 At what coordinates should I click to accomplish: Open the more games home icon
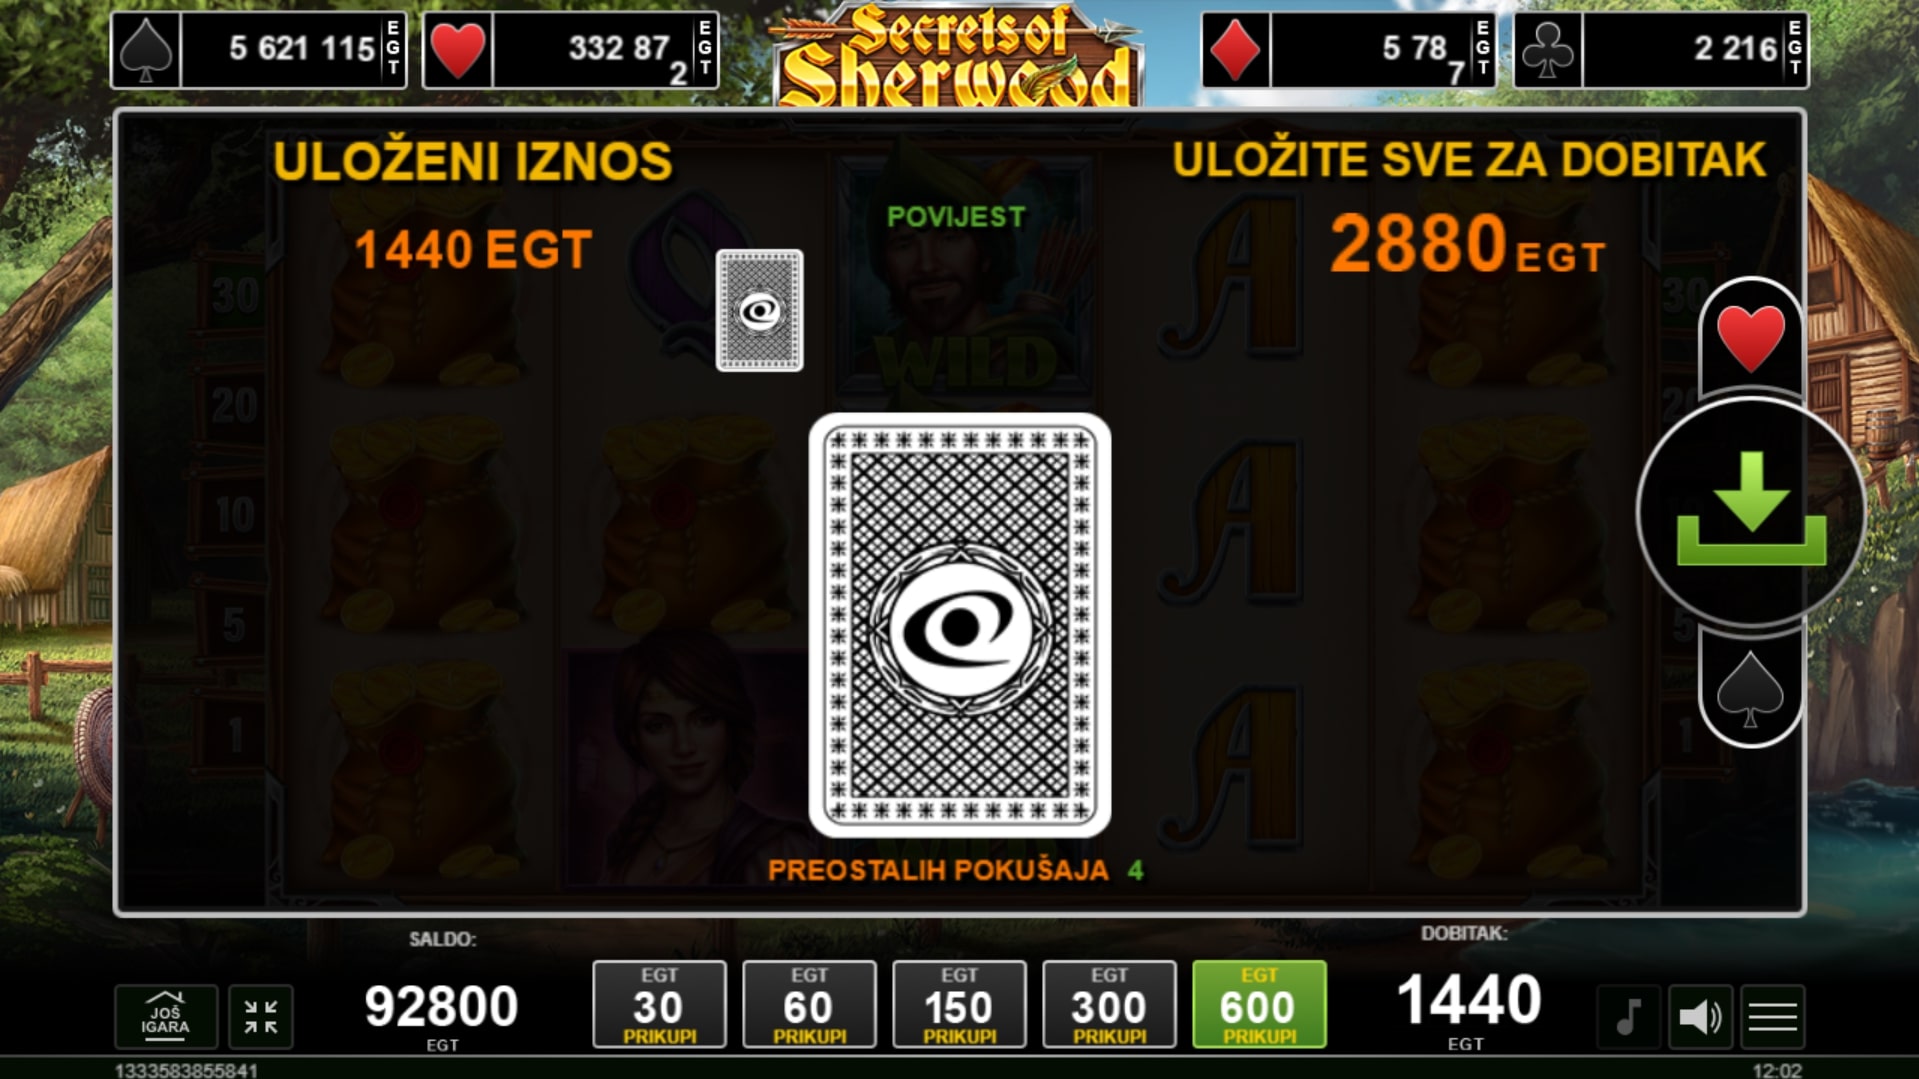(x=166, y=1016)
